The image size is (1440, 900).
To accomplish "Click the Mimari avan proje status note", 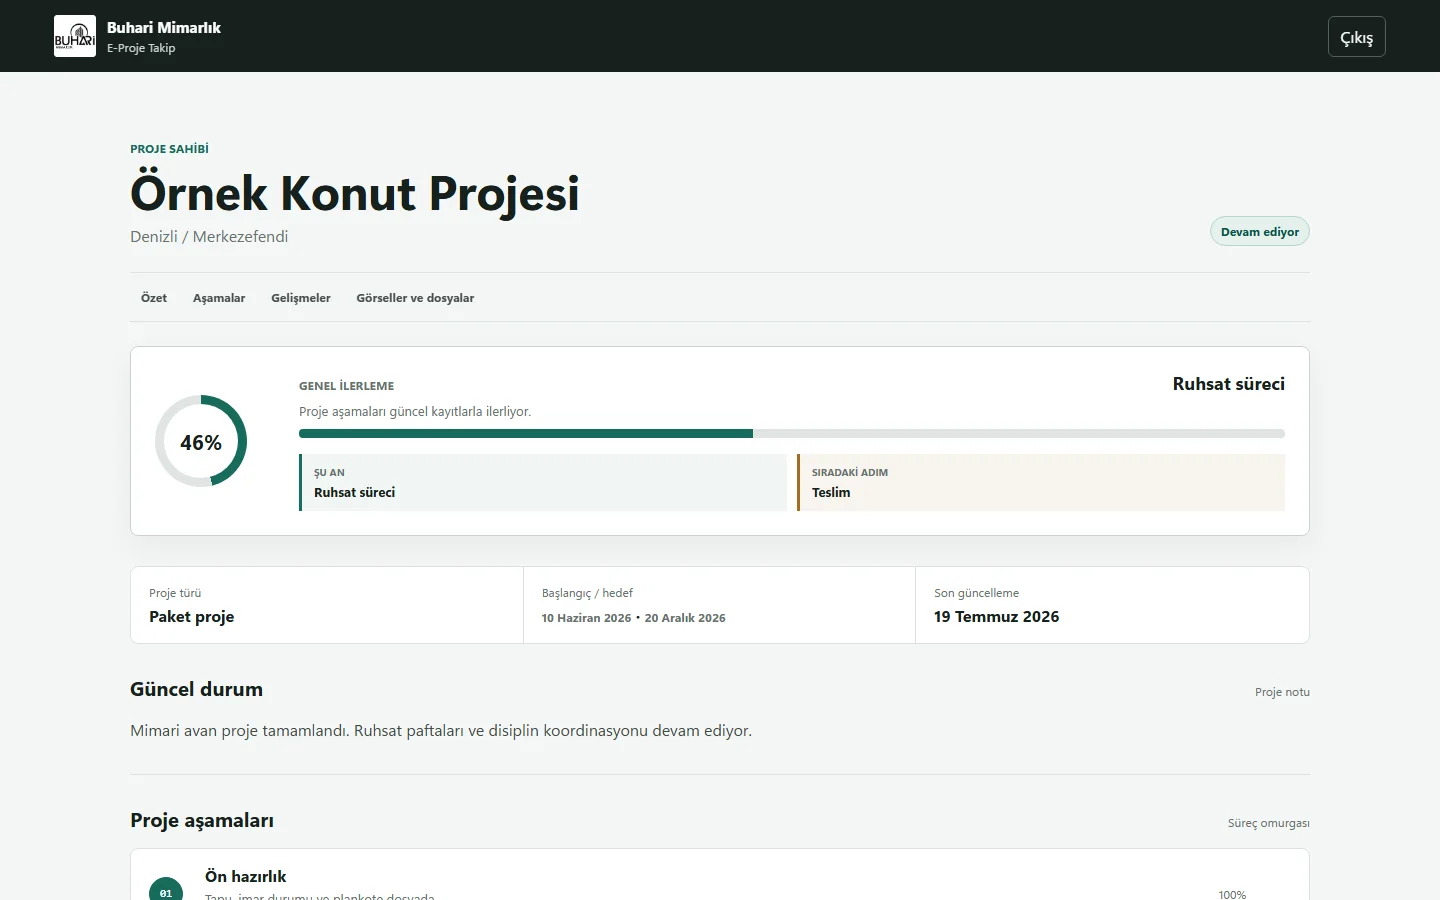I will (441, 731).
